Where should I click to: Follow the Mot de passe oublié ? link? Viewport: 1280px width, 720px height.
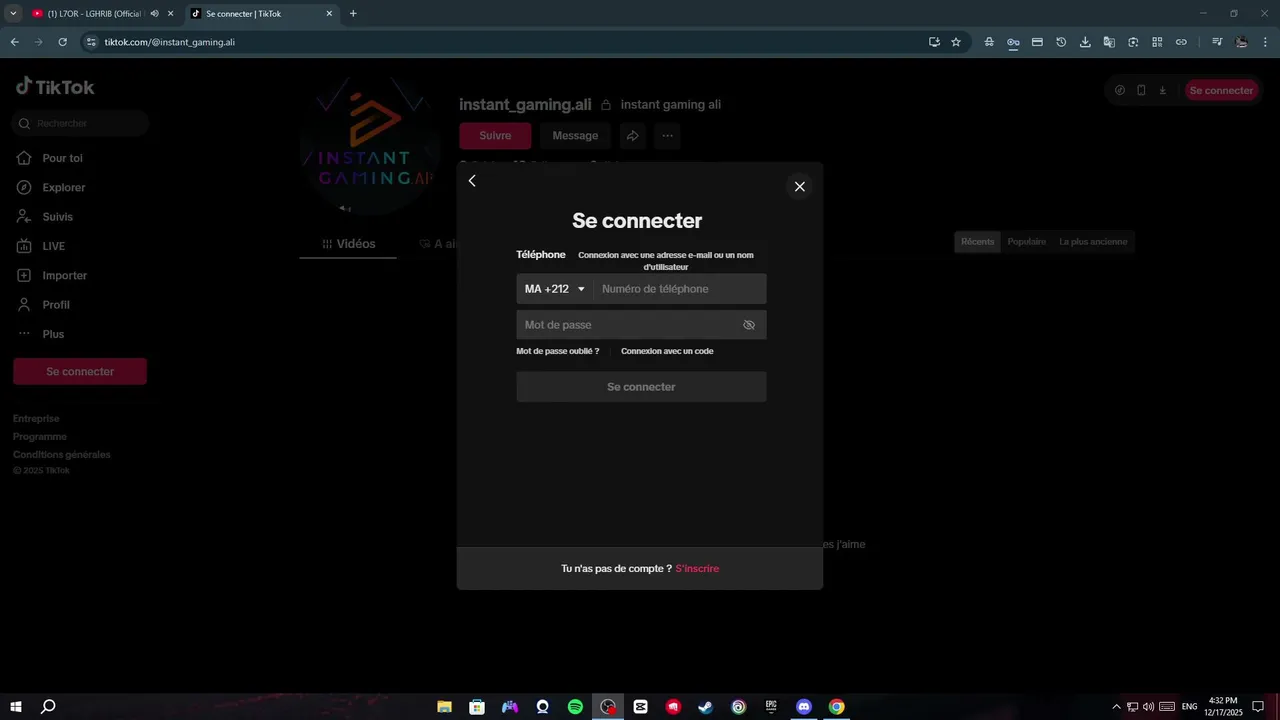[558, 351]
